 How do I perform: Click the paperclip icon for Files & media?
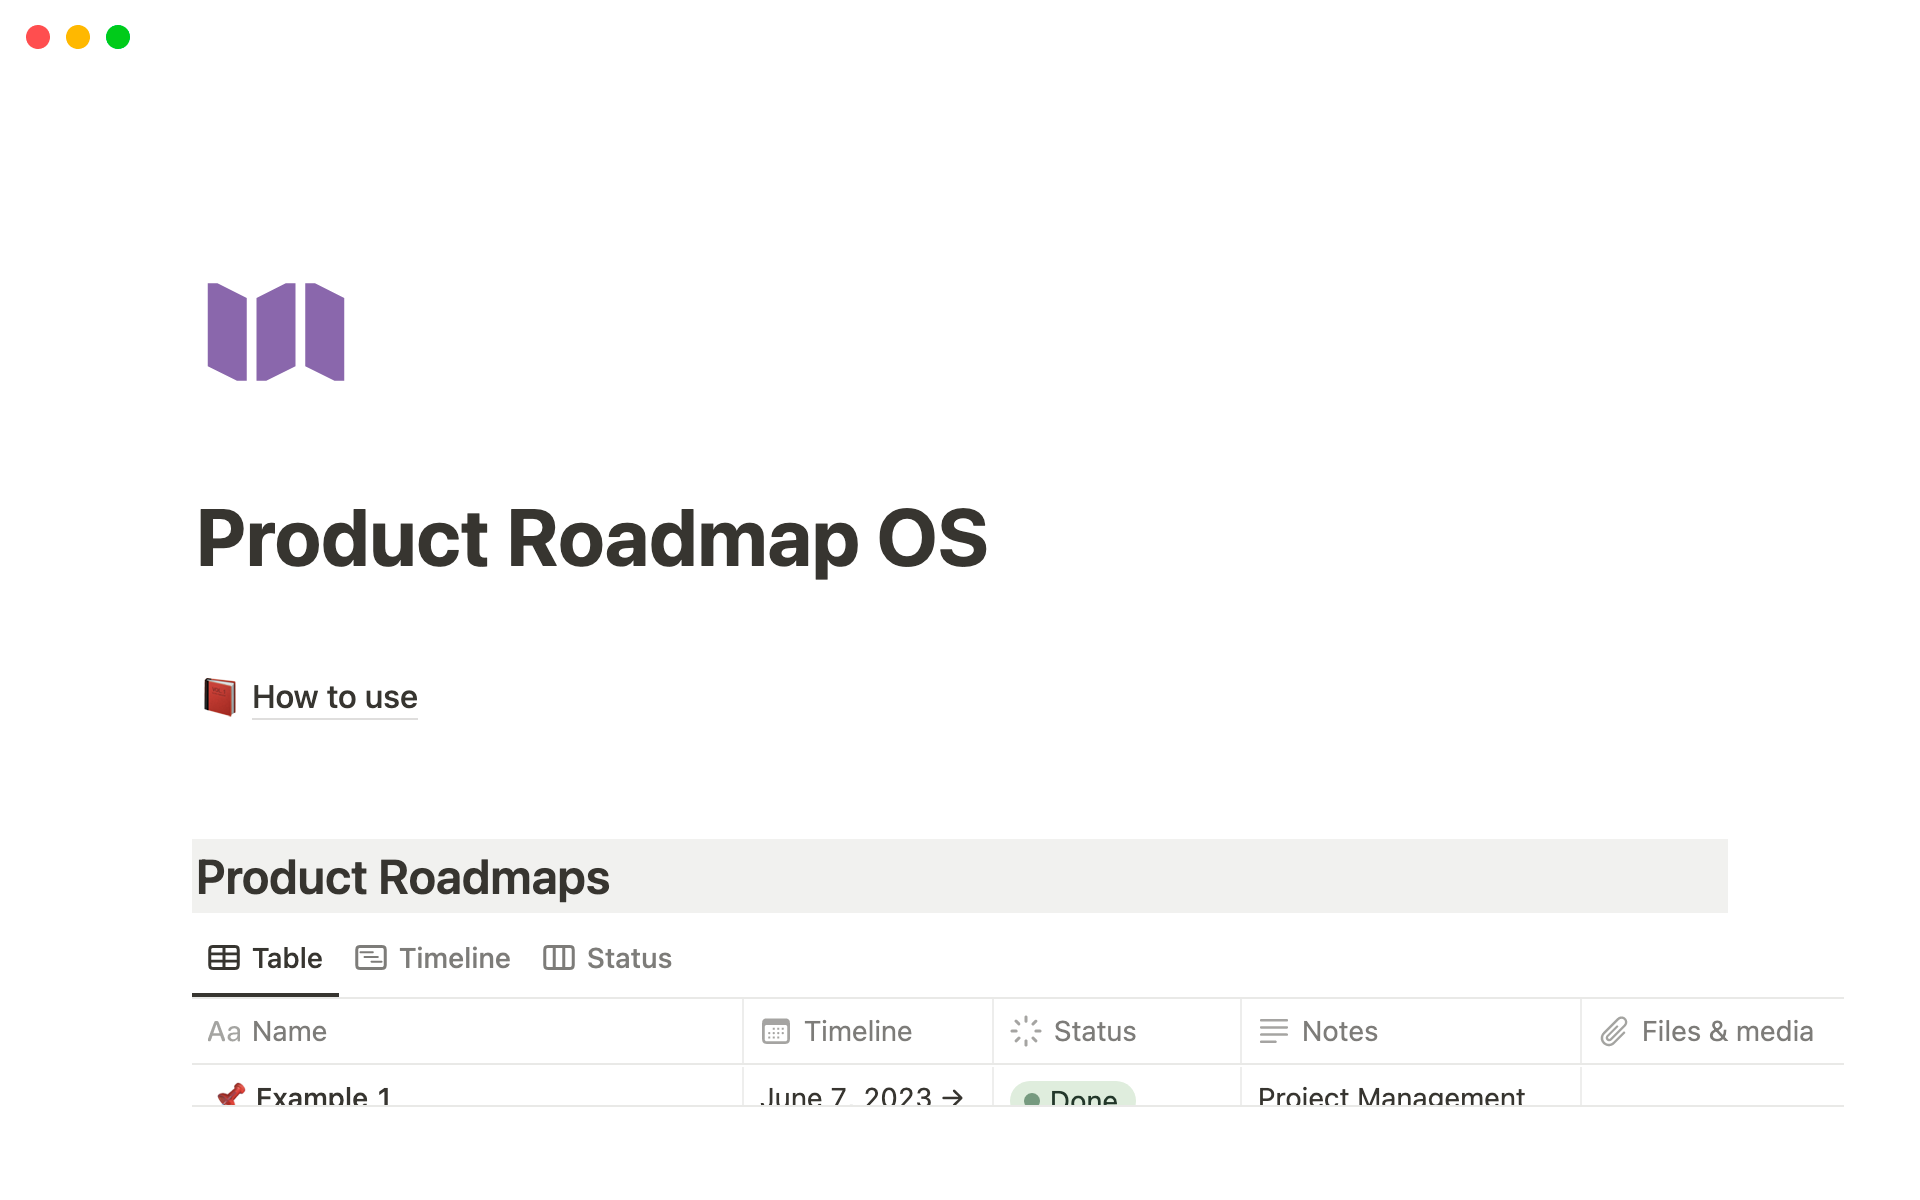coord(1614,1031)
